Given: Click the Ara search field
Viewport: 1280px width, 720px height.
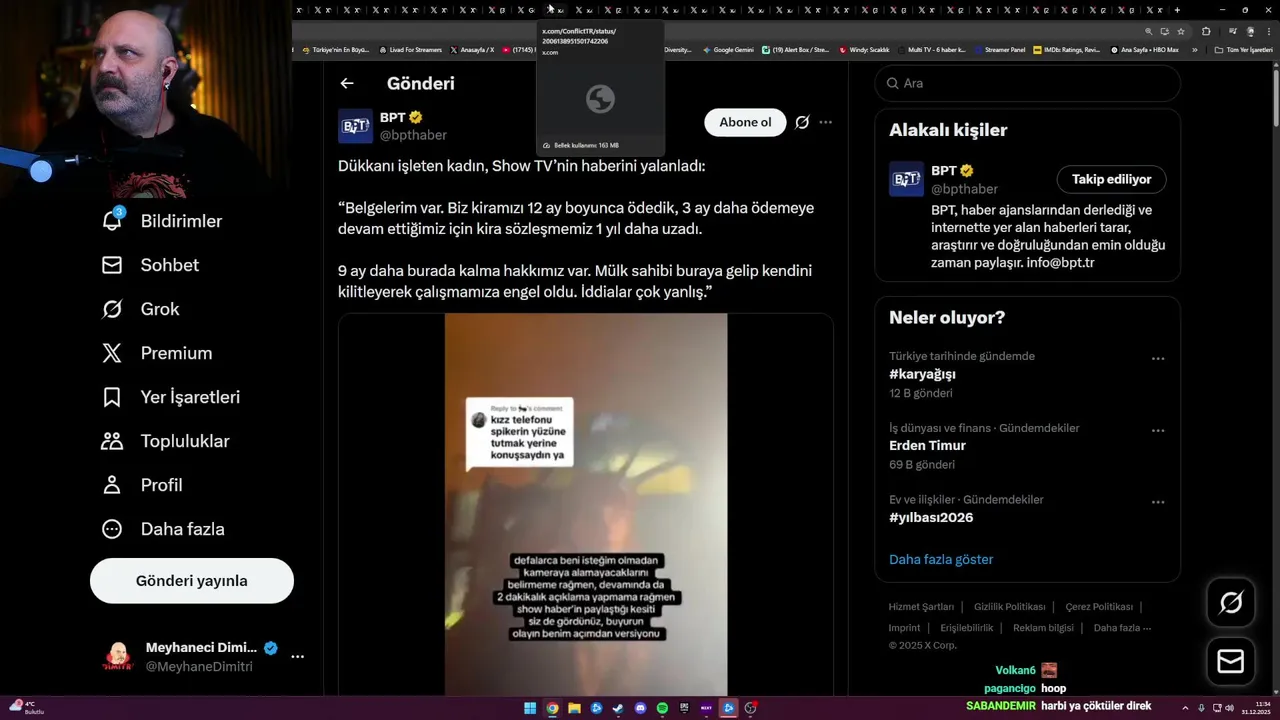Looking at the screenshot, I should [x=1028, y=83].
